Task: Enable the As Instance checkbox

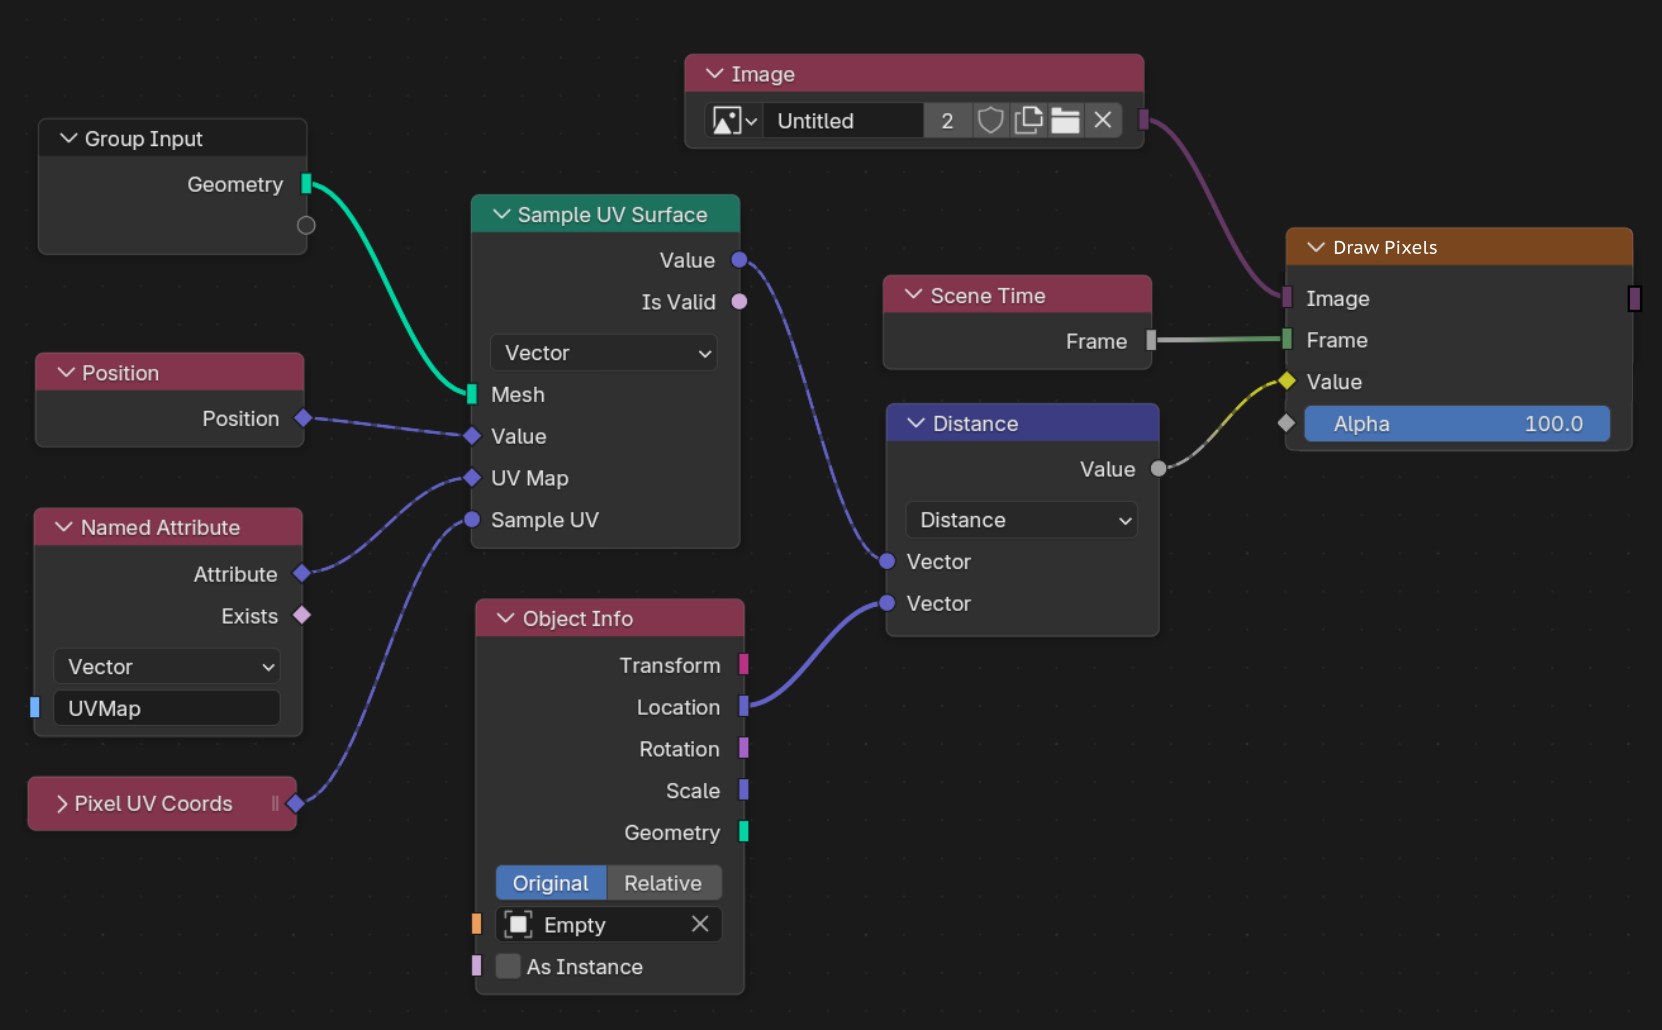Action: pos(508,966)
